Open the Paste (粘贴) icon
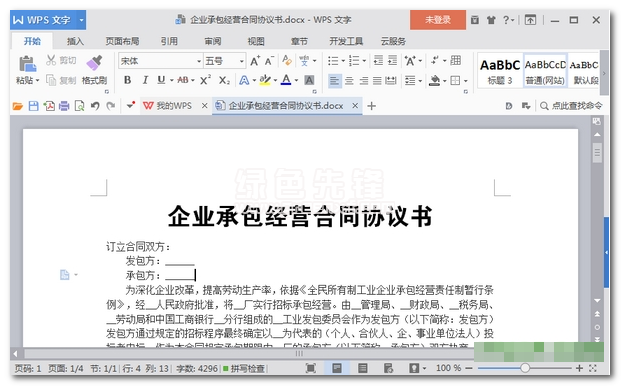621x386 pixels. point(27,64)
